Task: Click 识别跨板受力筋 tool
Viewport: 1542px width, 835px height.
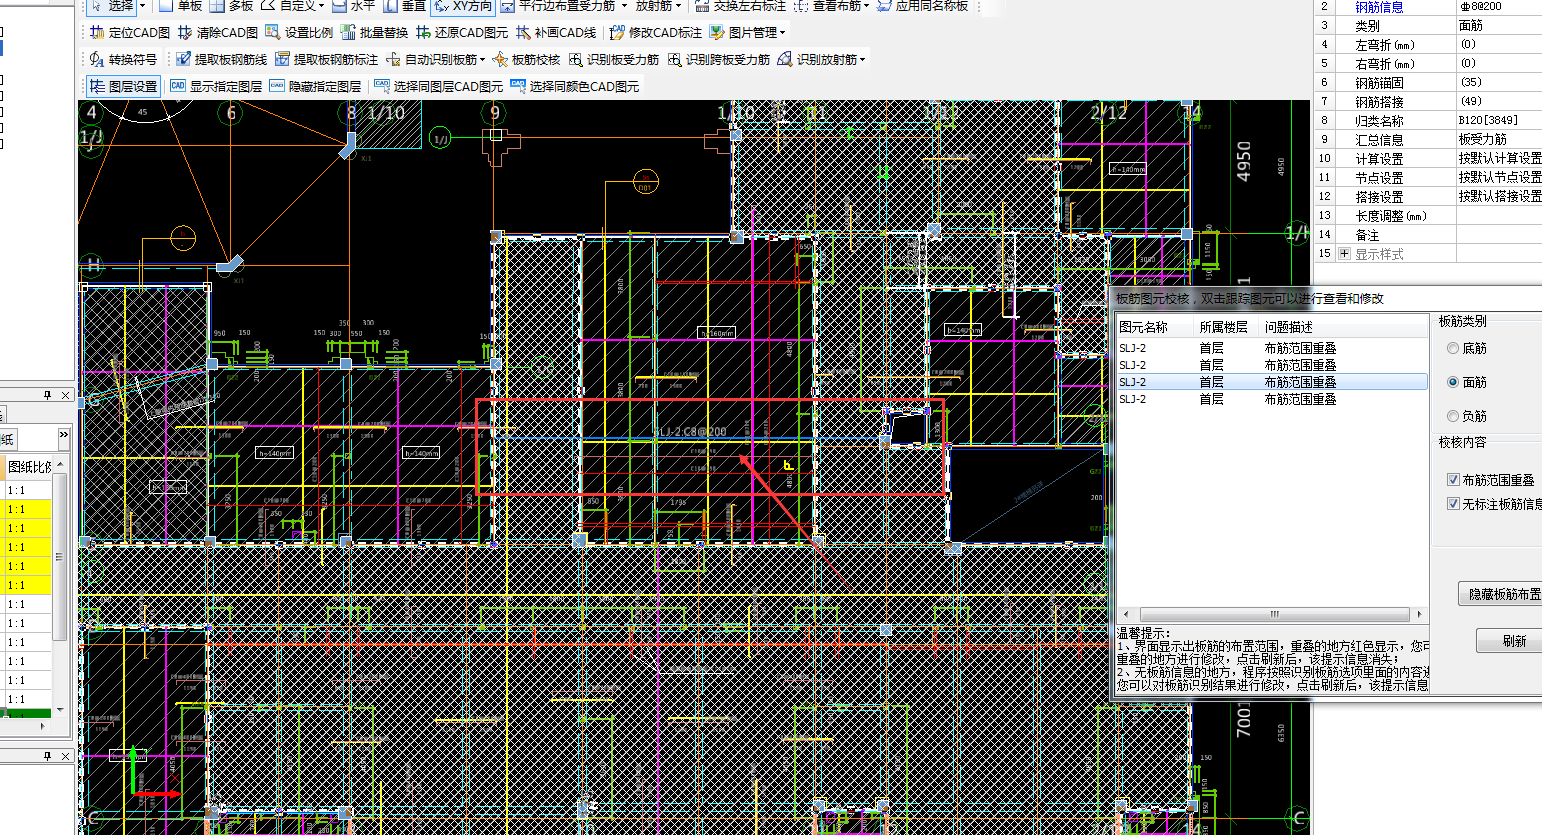Action: pyautogui.click(x=719, y=59)
